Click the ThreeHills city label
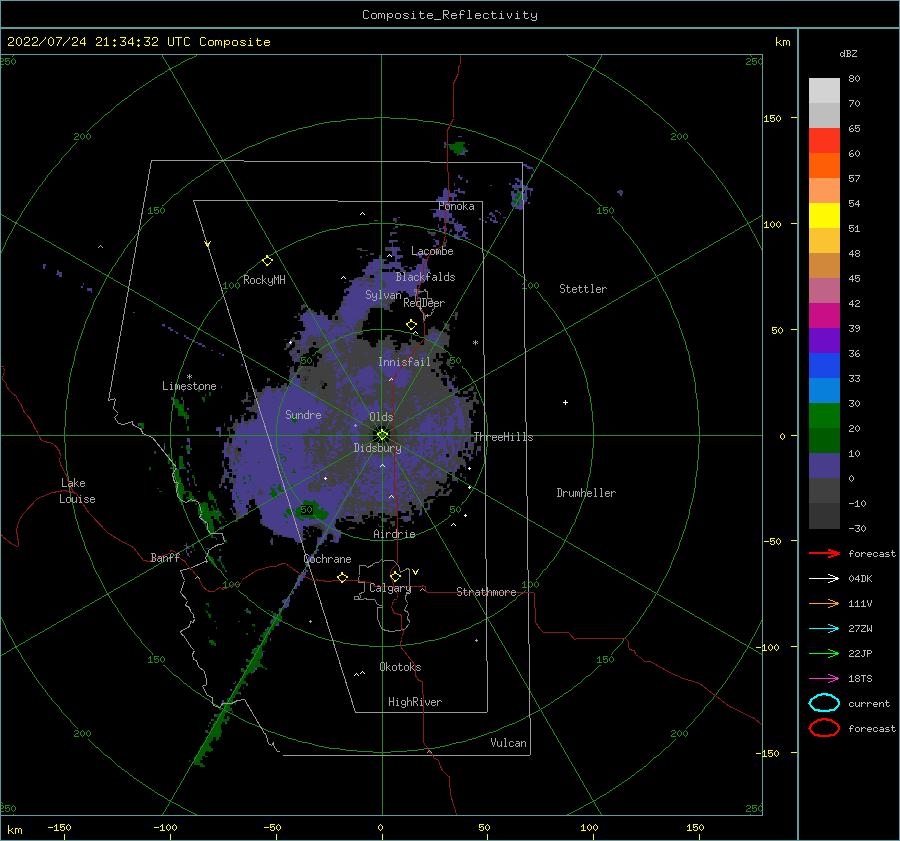 pos(503,437)
